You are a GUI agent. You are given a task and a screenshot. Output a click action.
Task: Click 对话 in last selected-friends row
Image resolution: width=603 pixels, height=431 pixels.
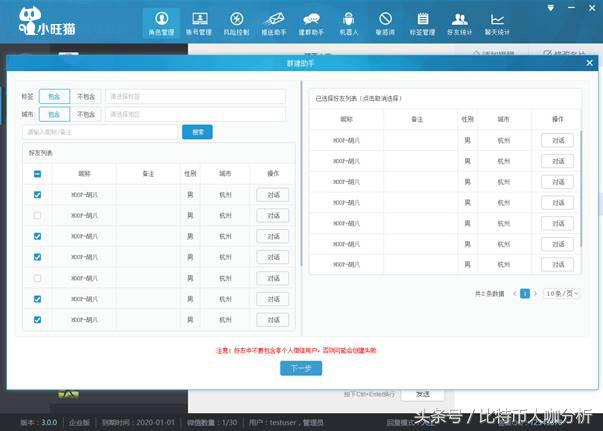point(558,265)
